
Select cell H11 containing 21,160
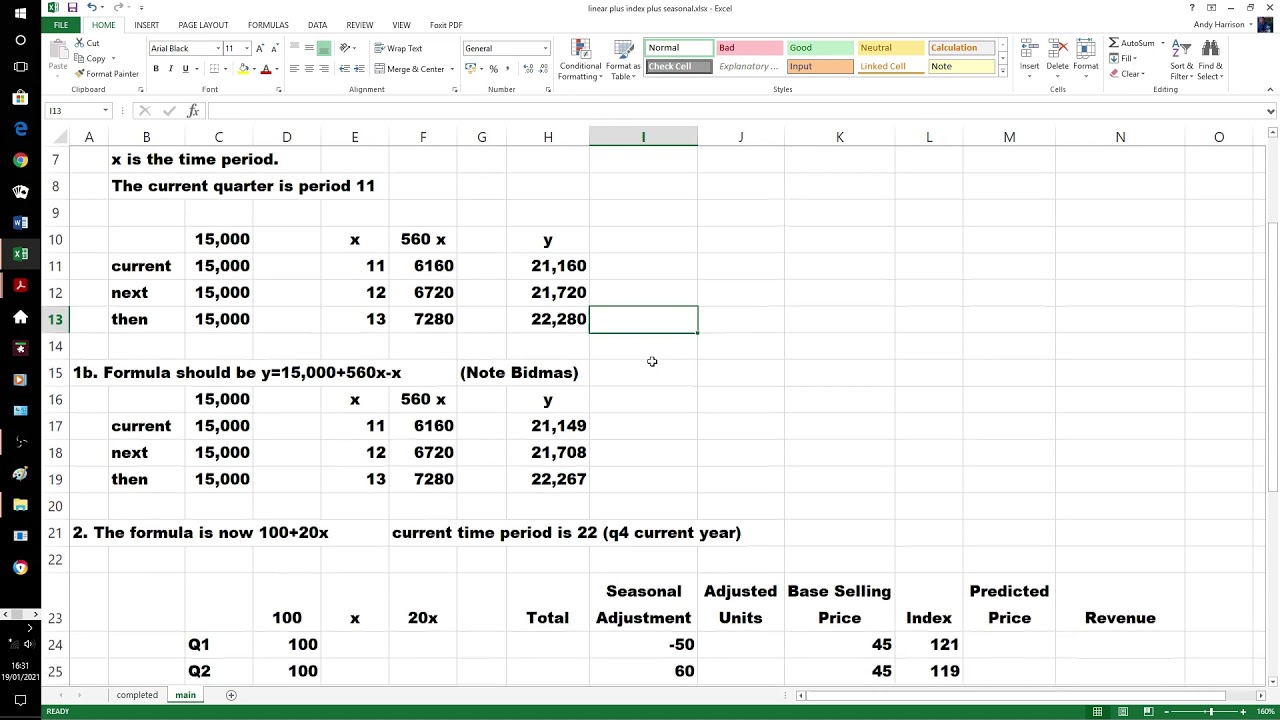(x=548, y=266)
